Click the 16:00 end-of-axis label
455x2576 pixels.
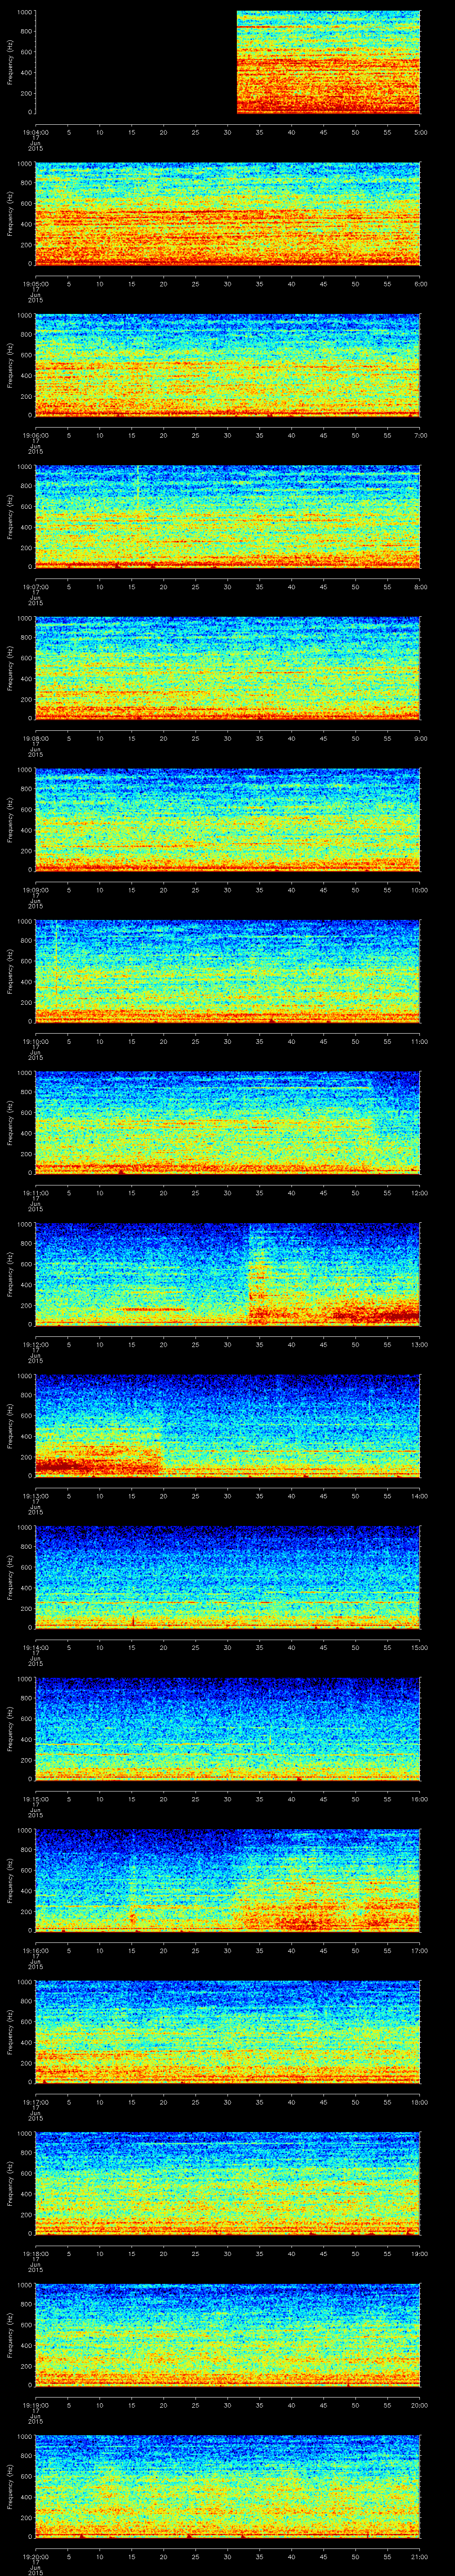(x=419, y=1798)
